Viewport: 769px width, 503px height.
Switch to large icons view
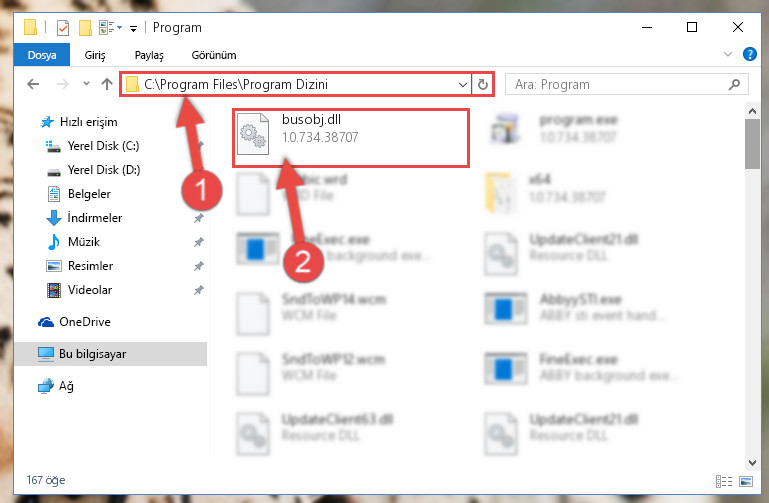click(x=745, y=481)
